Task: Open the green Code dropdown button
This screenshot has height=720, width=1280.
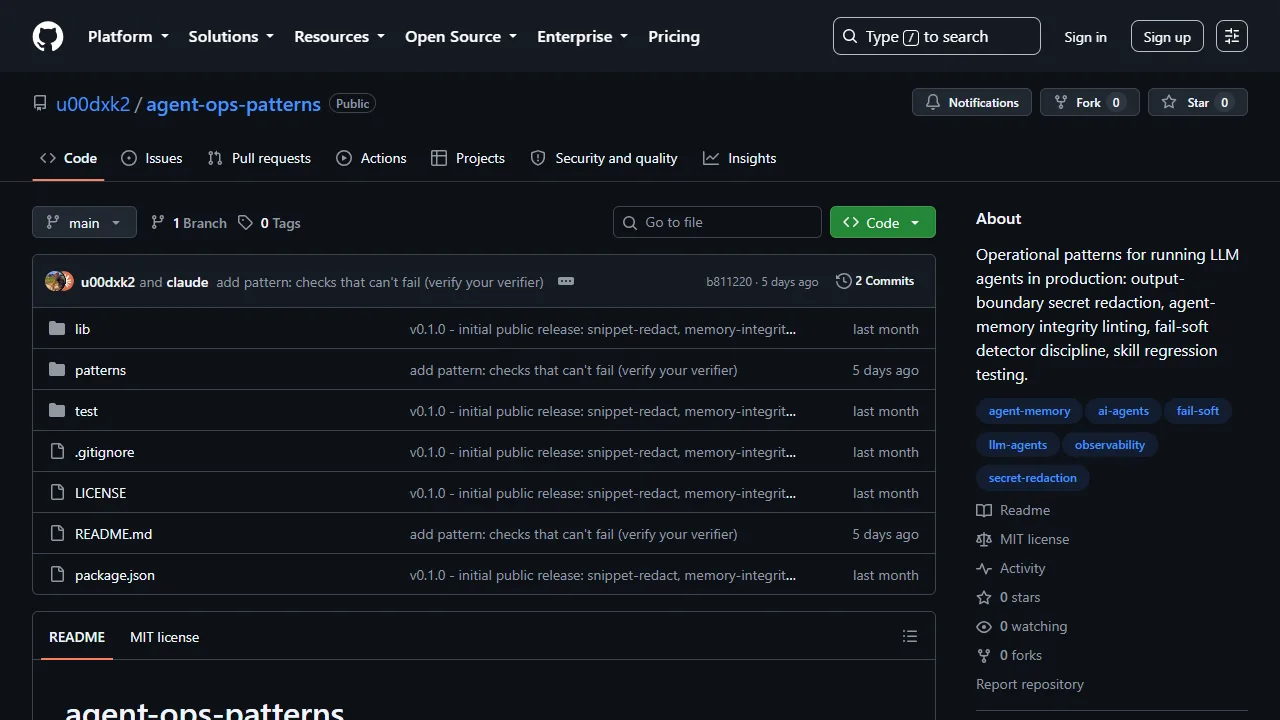Action: (883, 223)
